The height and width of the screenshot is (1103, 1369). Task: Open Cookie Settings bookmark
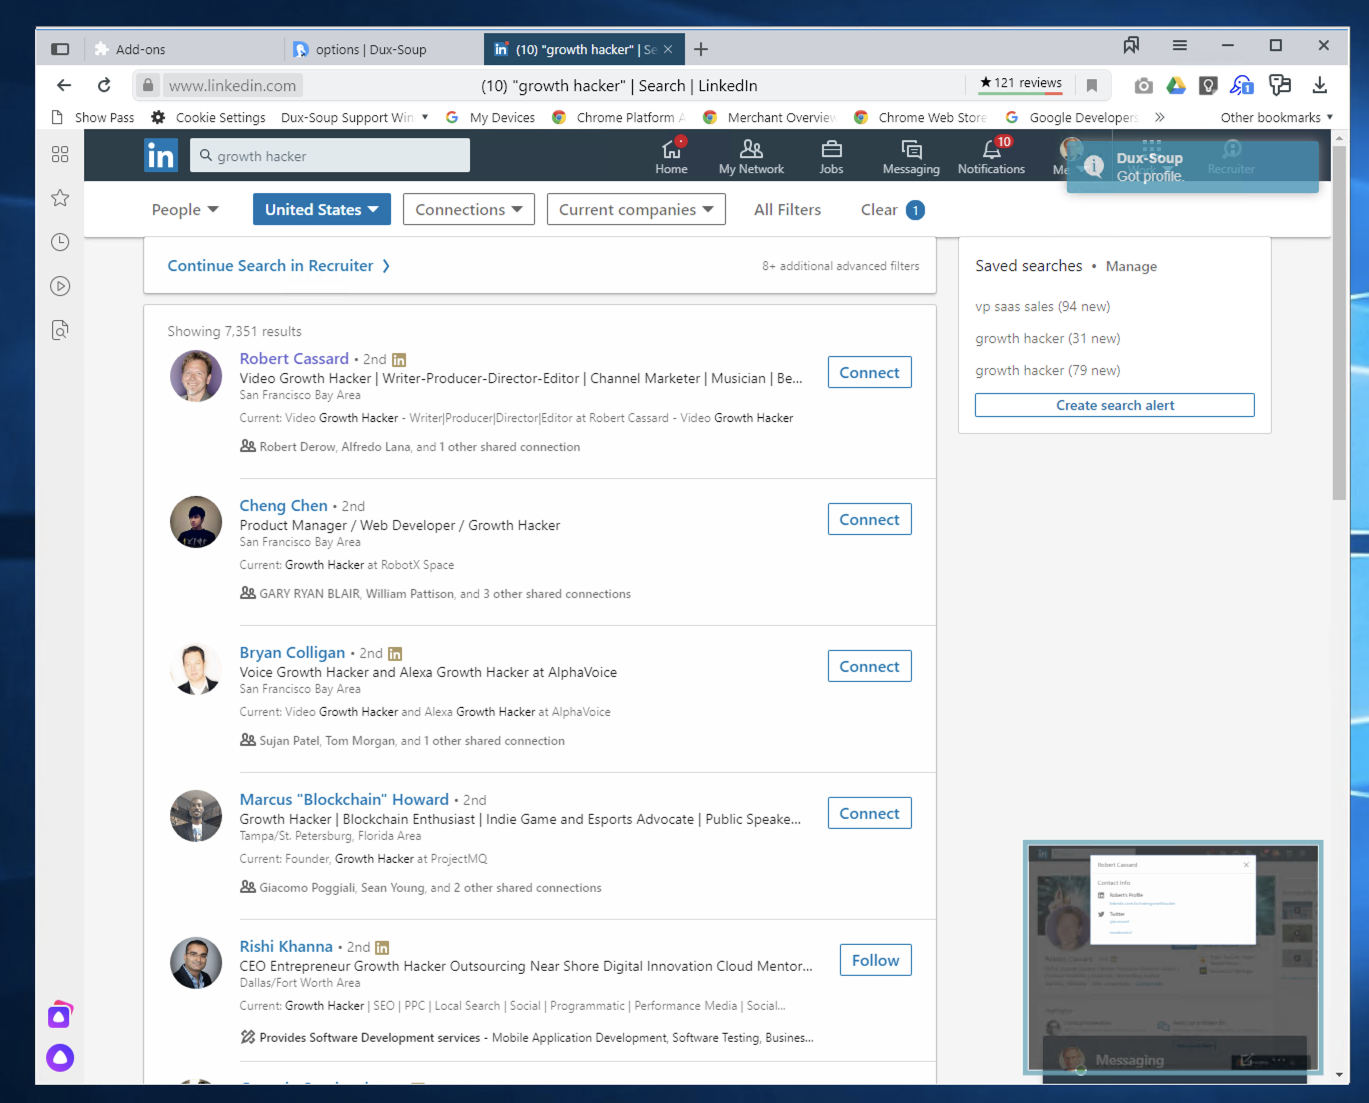point(208,117)
